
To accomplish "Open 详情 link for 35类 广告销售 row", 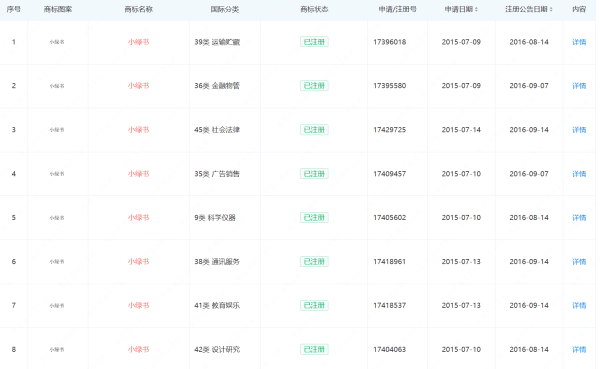I will pos(579,174).
